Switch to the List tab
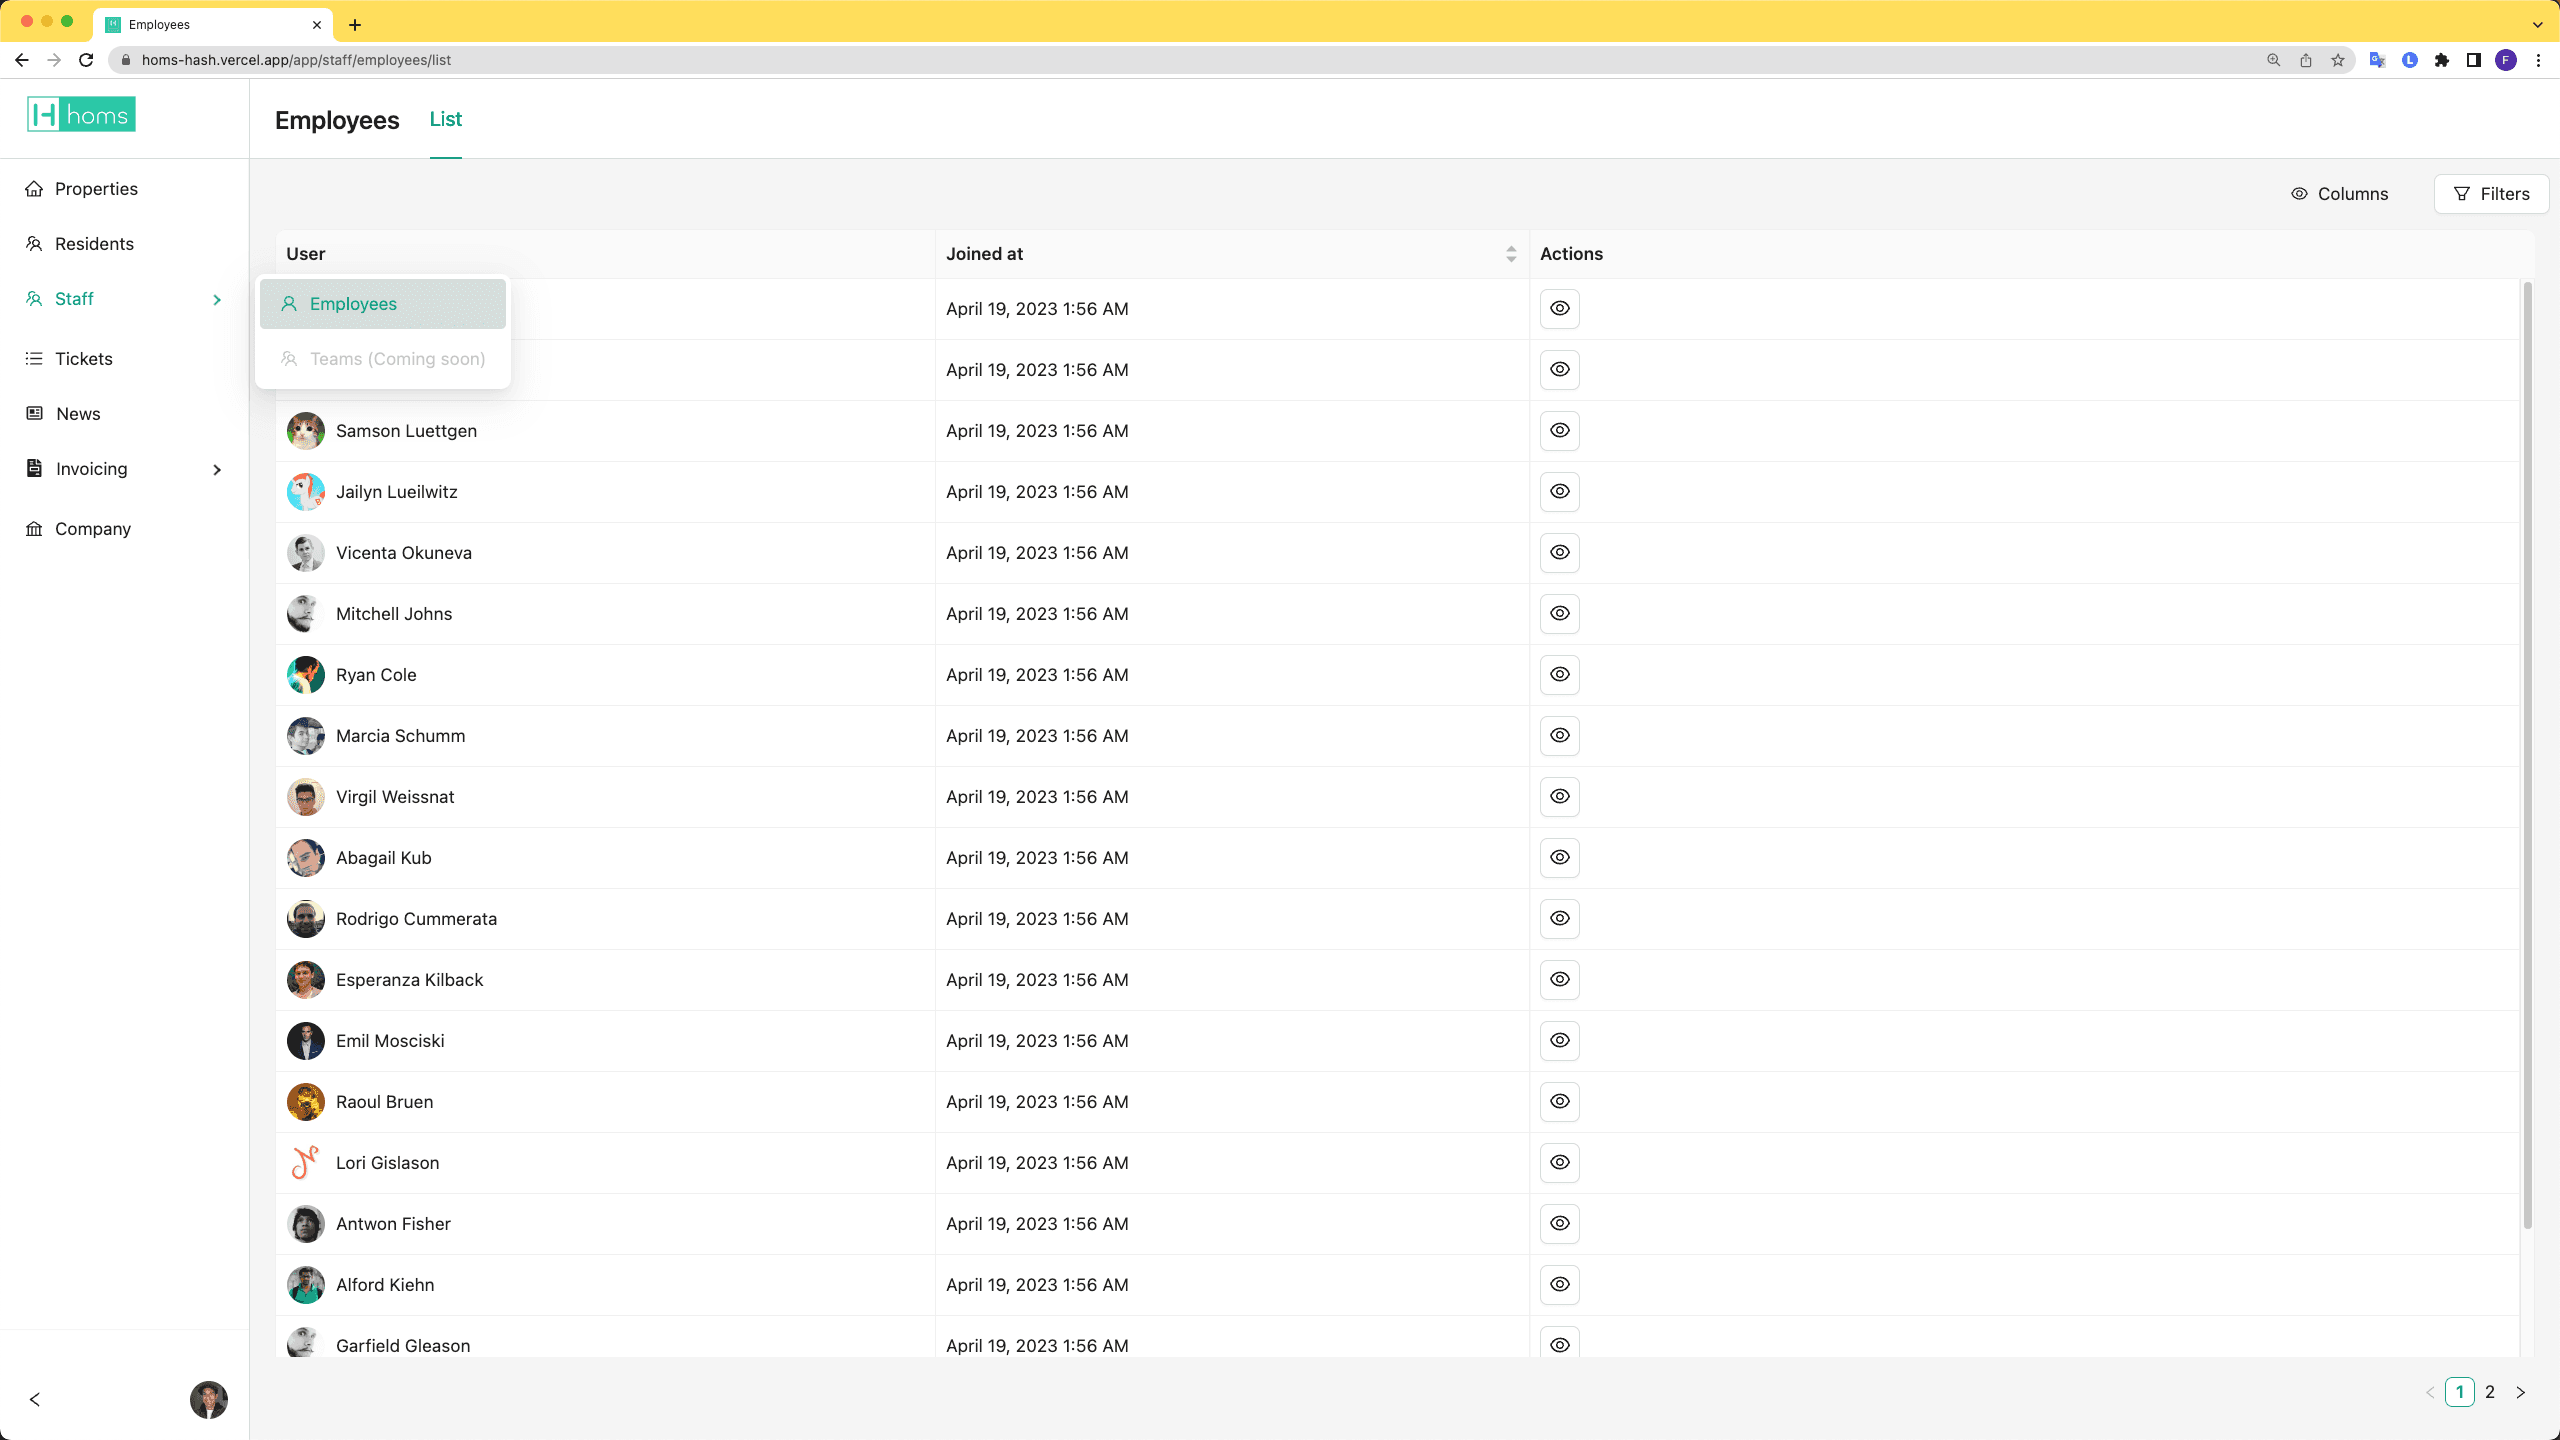 (445, 120)
